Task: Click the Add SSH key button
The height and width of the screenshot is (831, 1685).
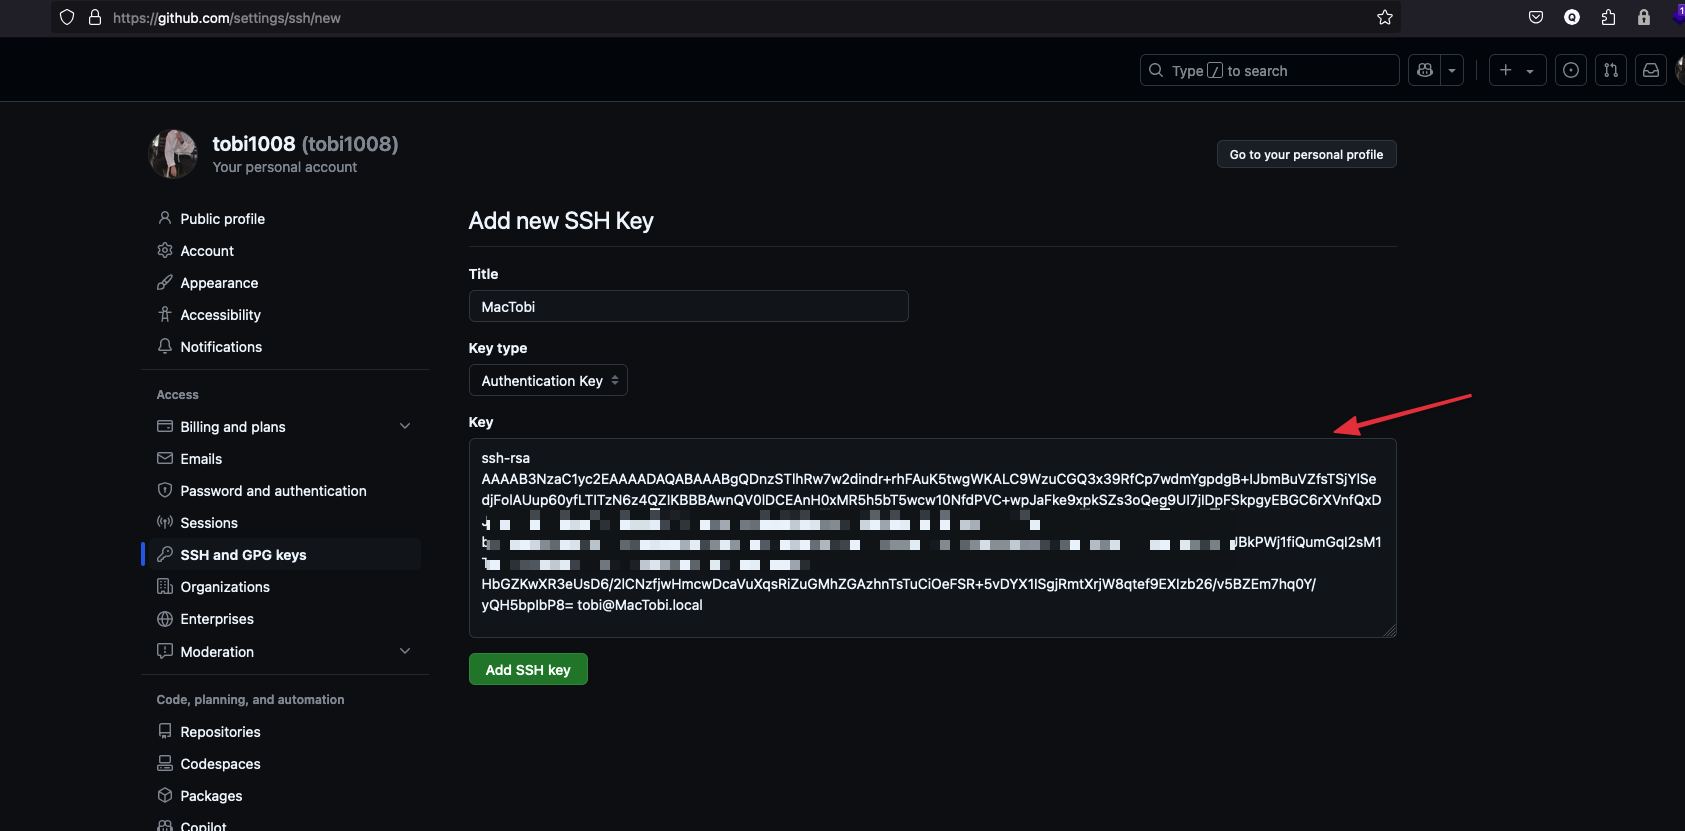Action: click(x=528, y=669)
